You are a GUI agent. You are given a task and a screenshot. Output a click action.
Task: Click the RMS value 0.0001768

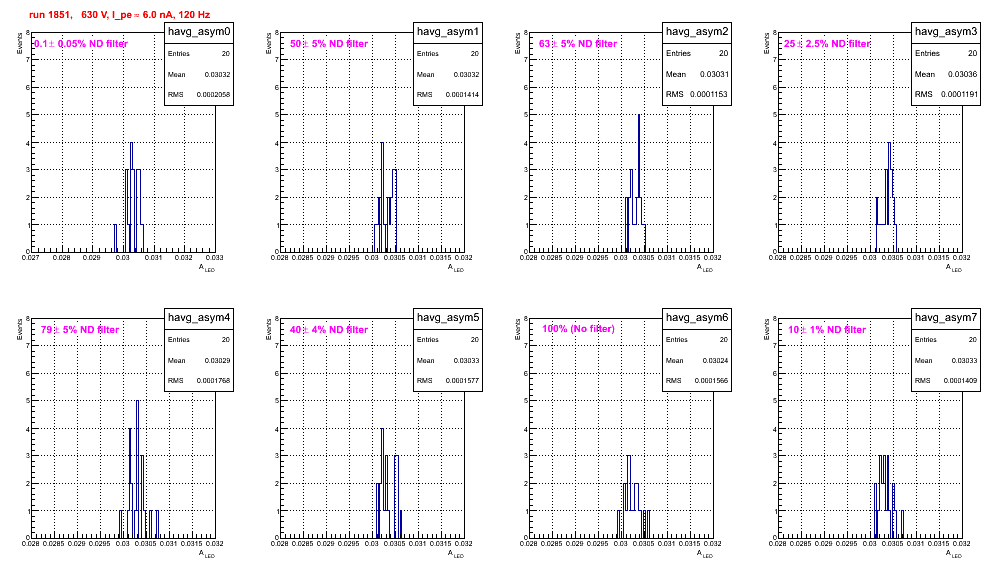pos(213,381)
